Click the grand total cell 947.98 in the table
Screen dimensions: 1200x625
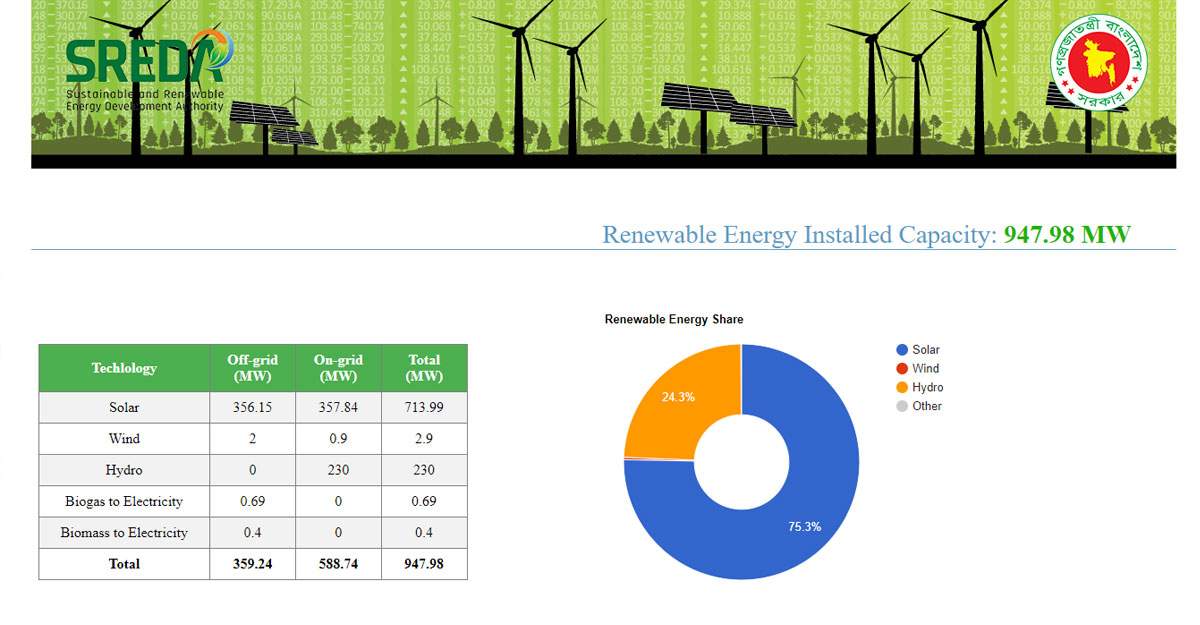coord(424,564)
